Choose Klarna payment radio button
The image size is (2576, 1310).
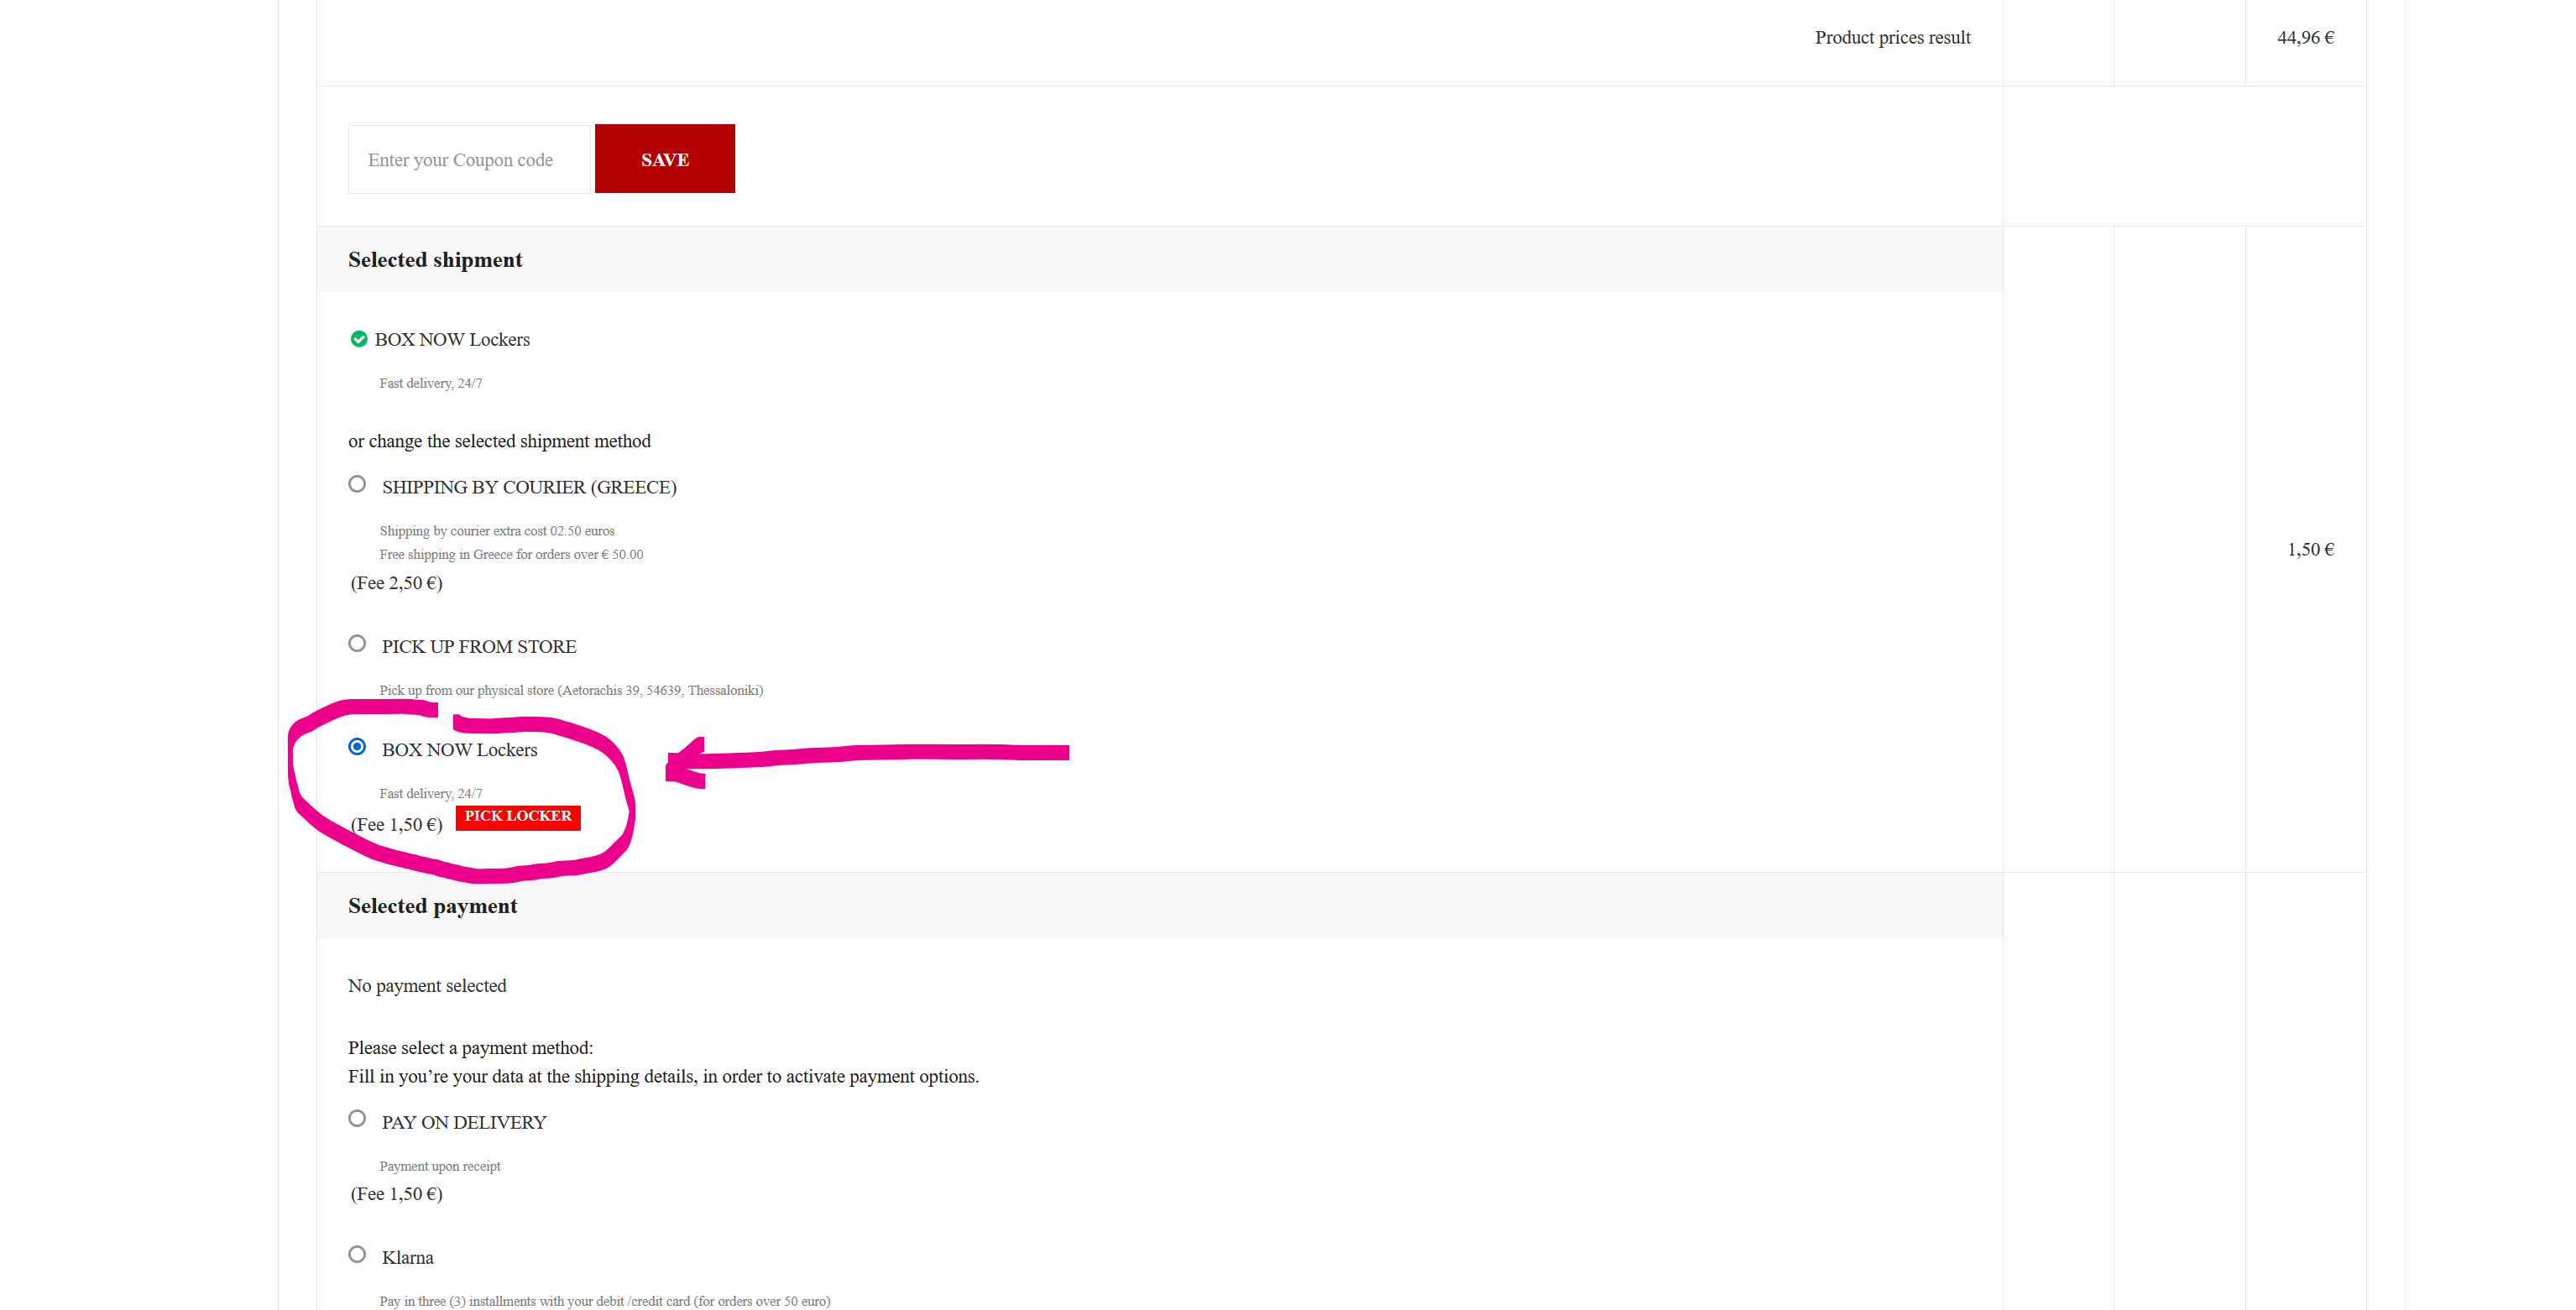[x=357, y=1254]
